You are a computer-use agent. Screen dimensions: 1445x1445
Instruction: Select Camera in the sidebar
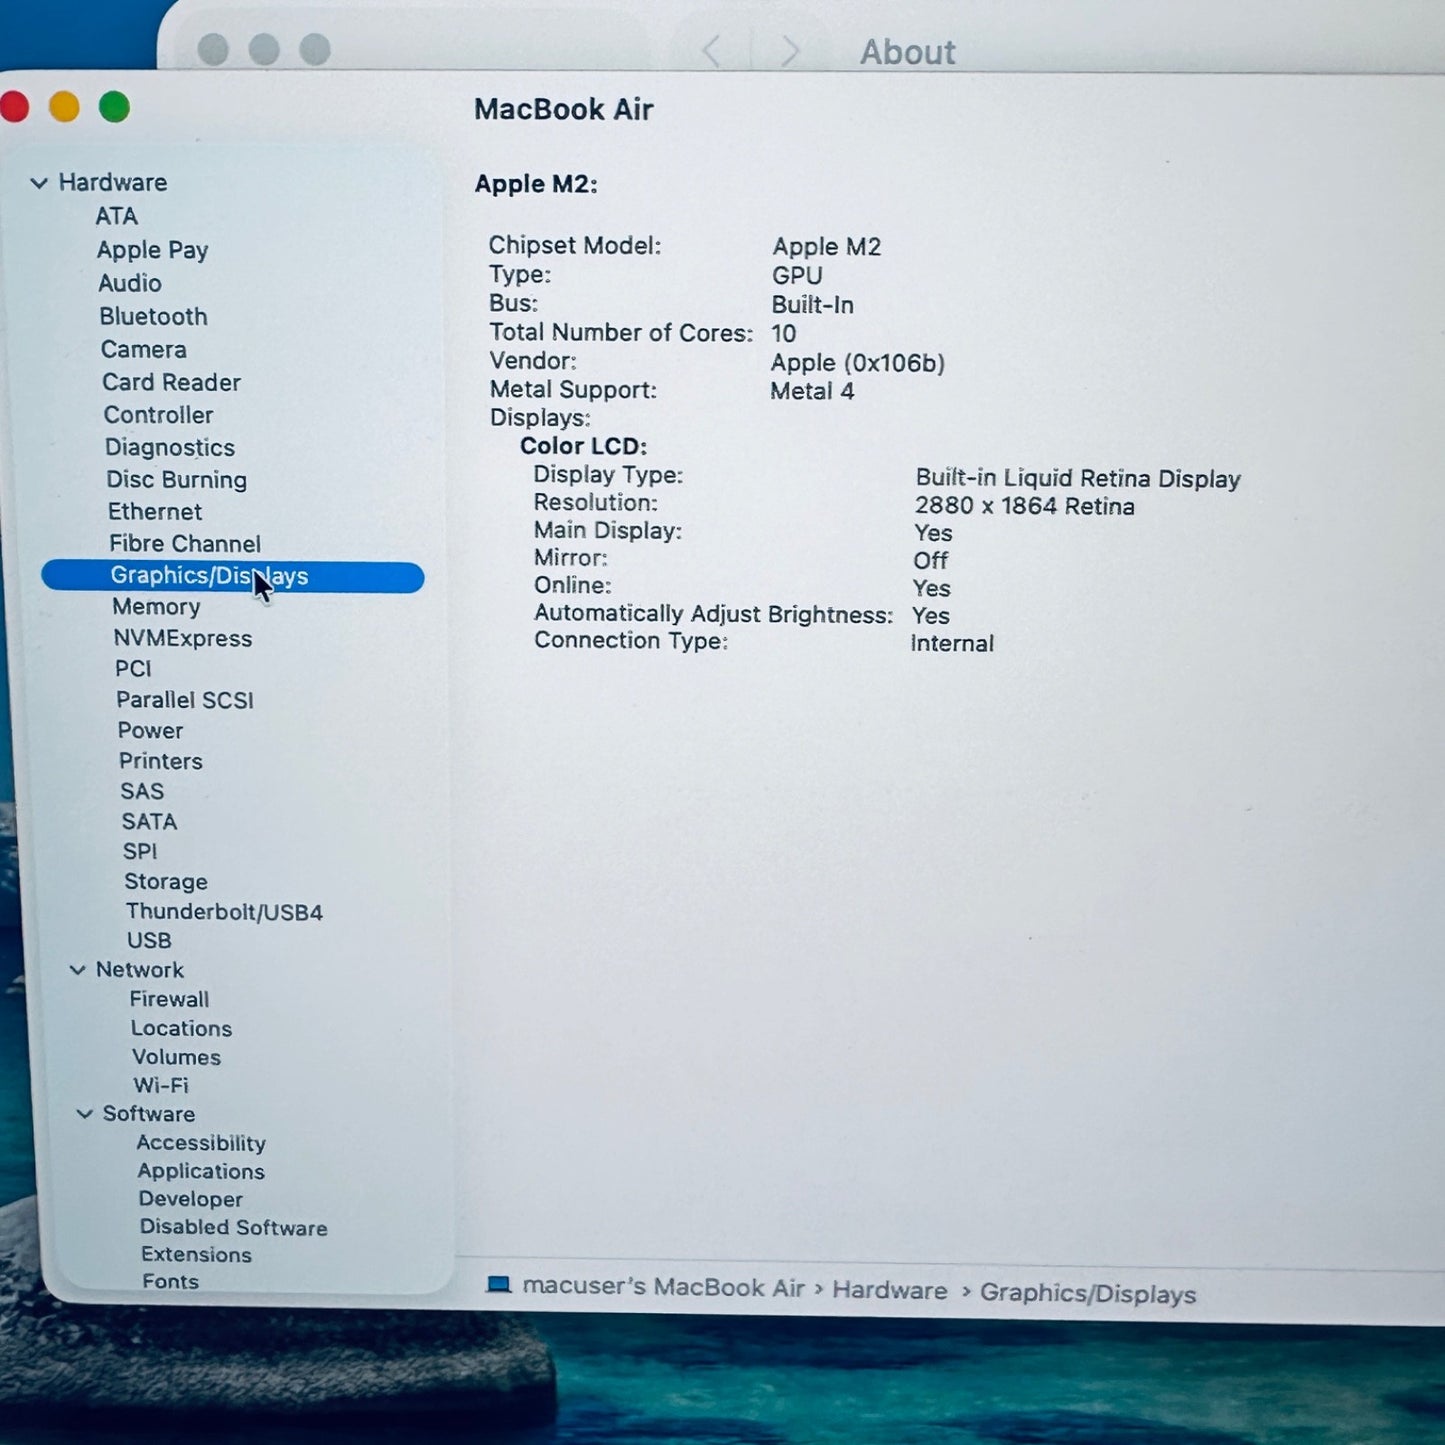click(x=144, y=350)
